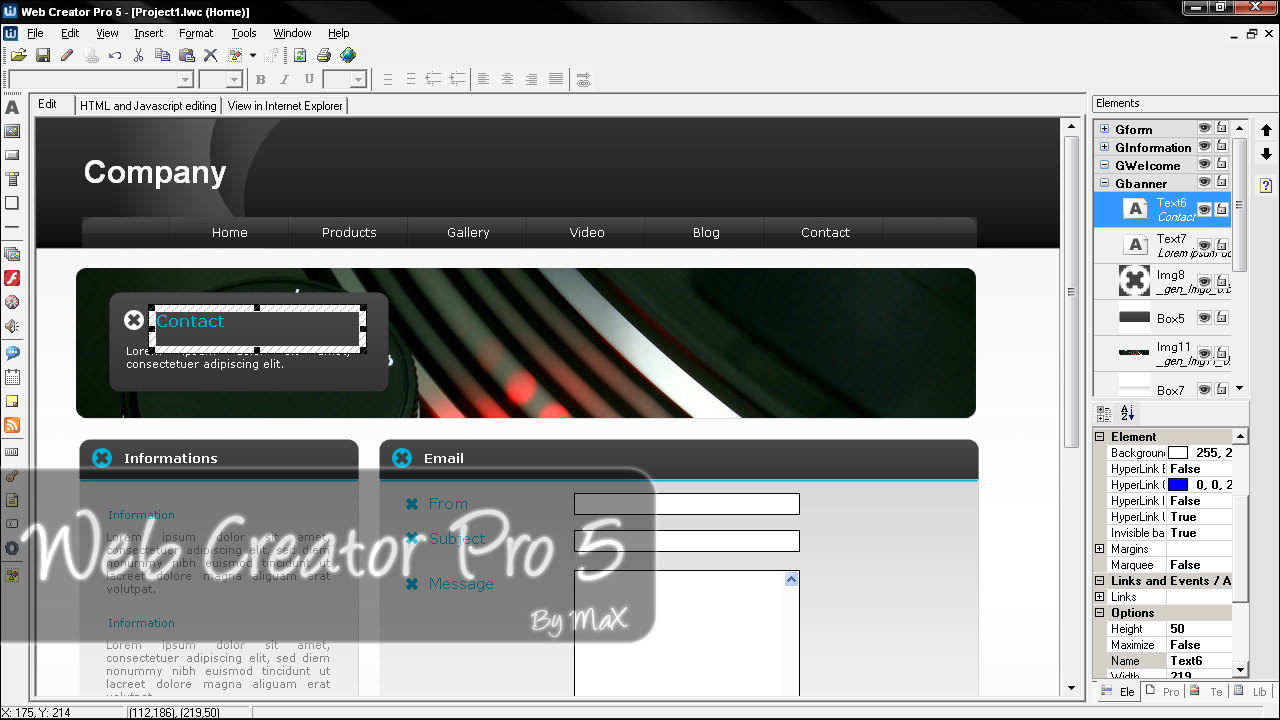This screenshot has width=1280, height=720.
Task: Open help with the yellow question mark icon
Action: pos(1266,186)
